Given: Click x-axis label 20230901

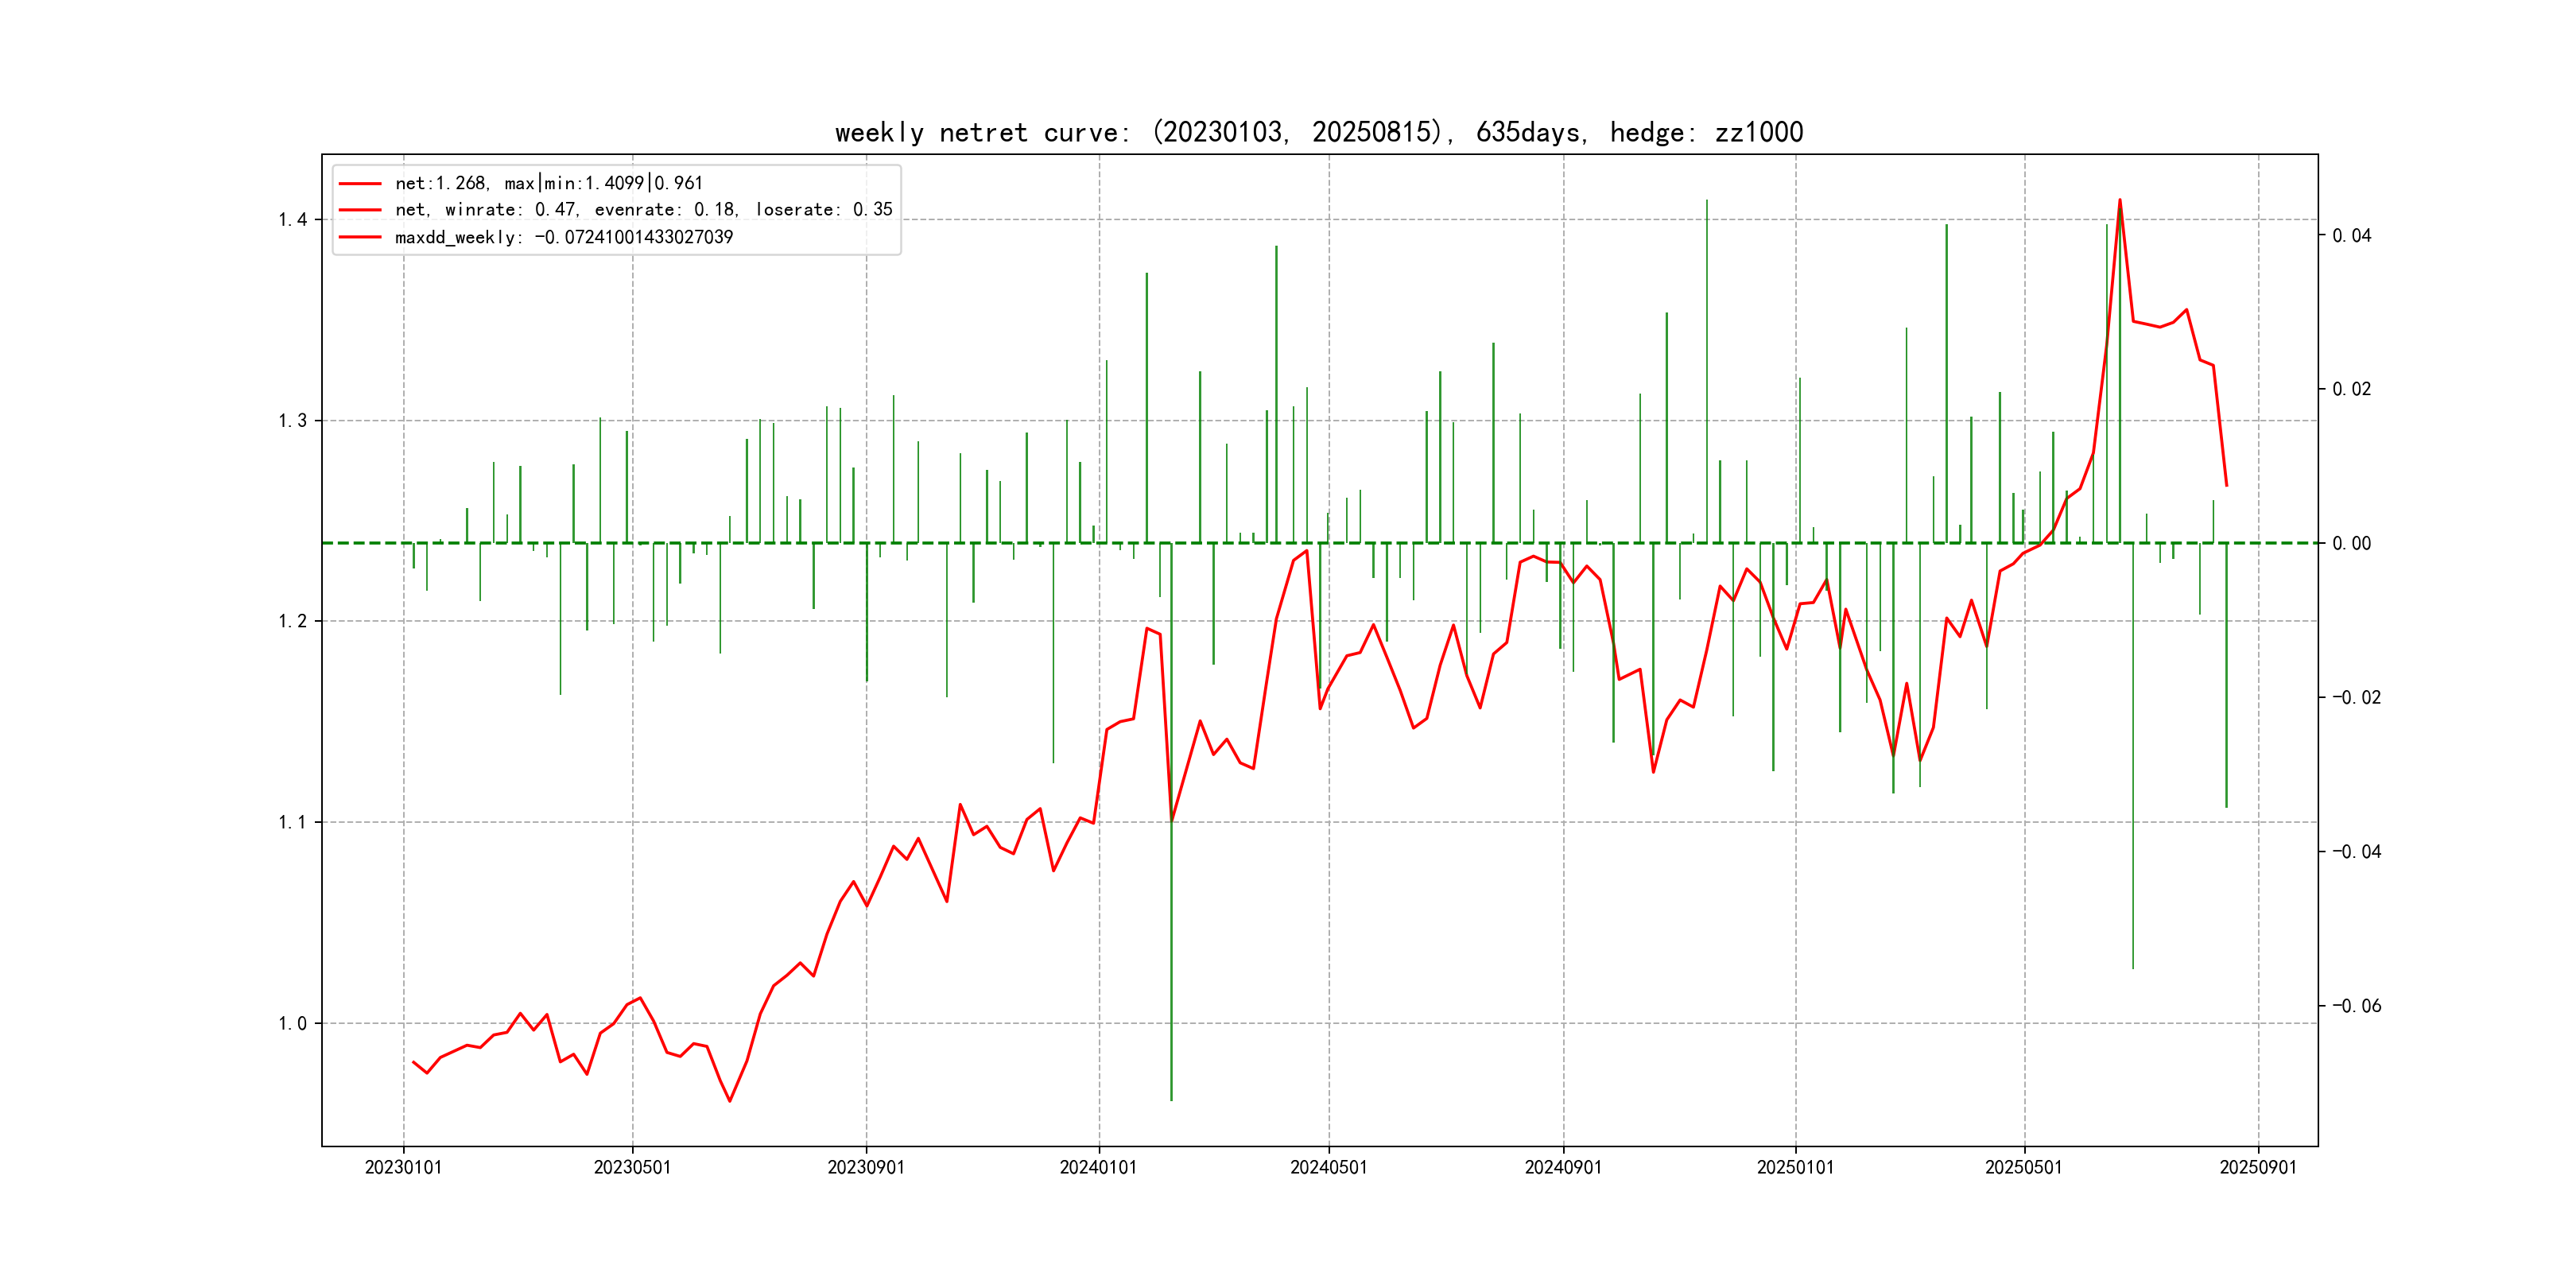Looking at the screenshot, I should pos(866,1168).
